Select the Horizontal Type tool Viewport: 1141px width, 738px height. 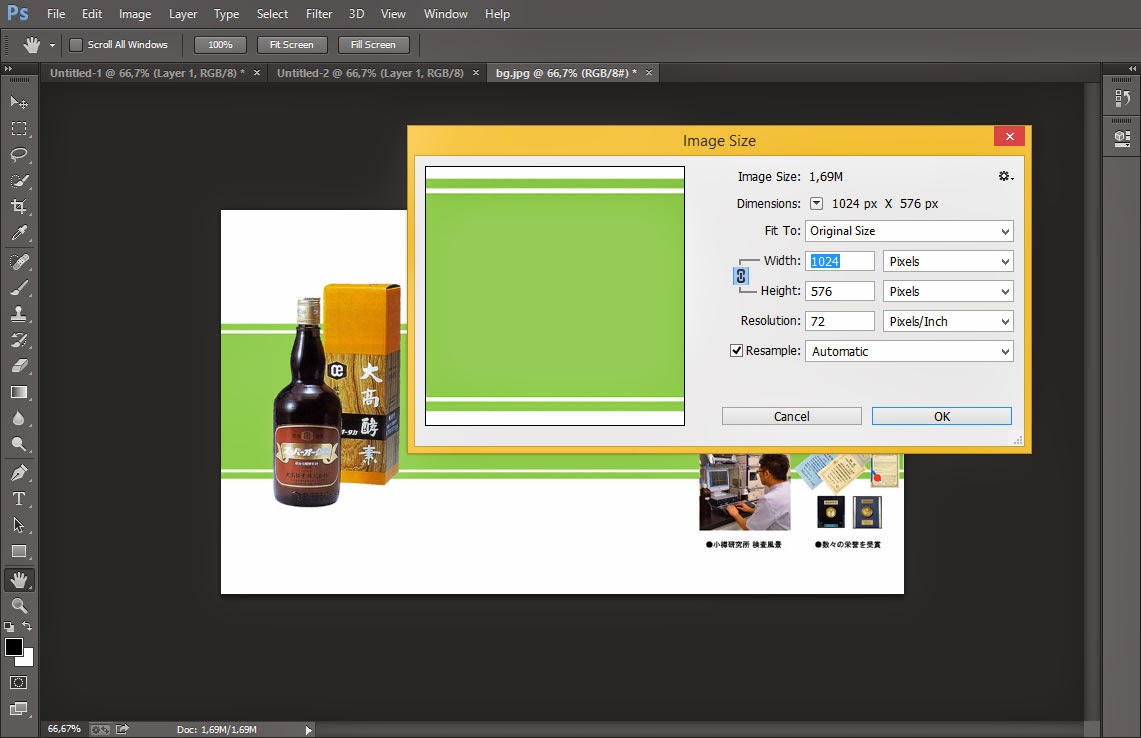pyautogui.click(x=19, y=498)
